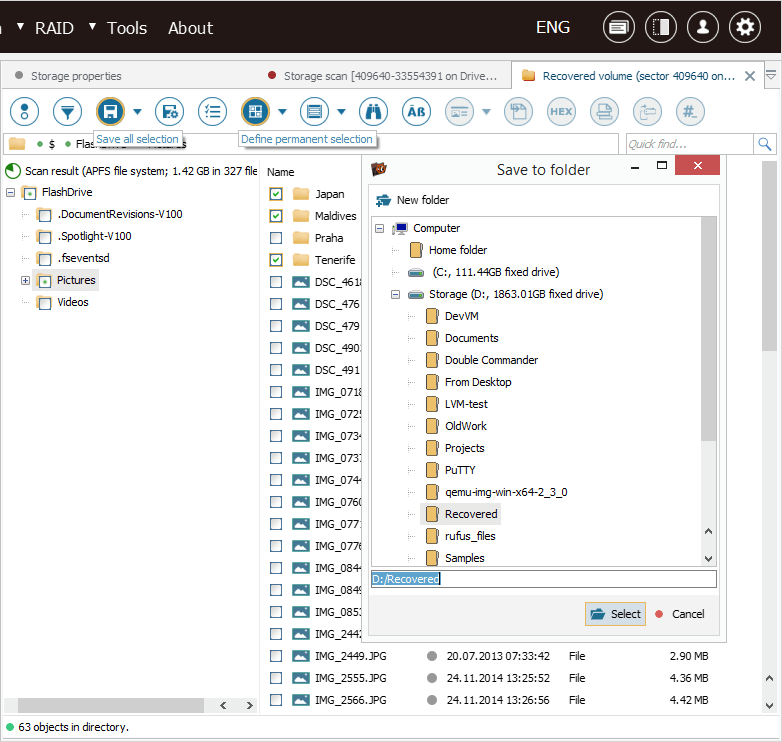Toggle the Tenerife folder checkbox

pos(276,260)
